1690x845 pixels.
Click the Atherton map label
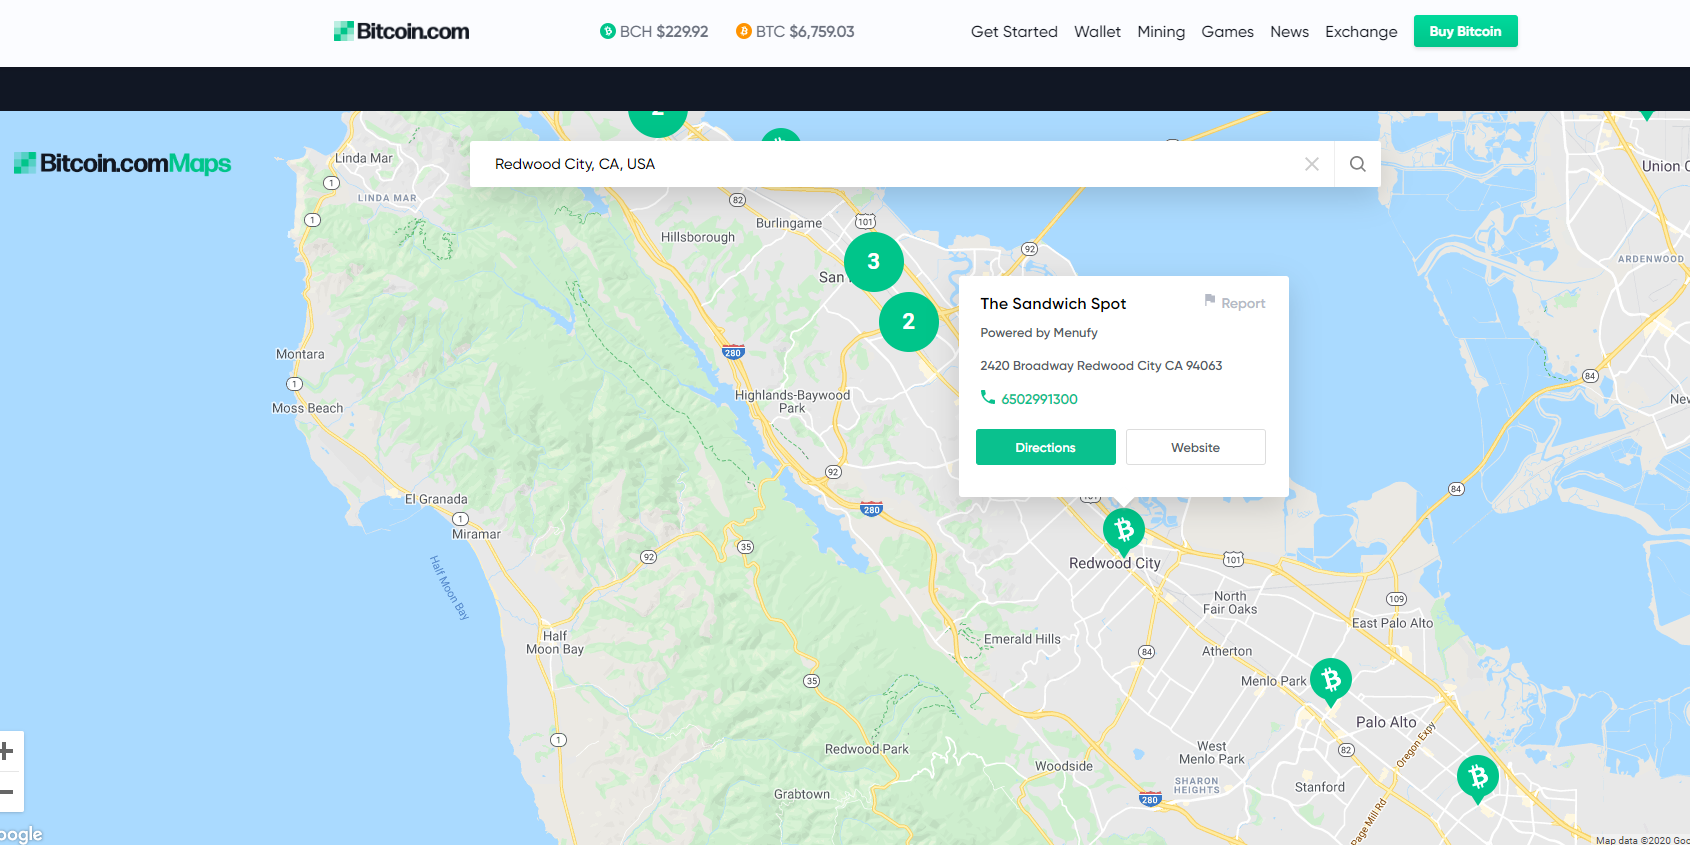click(x=1227, y=651)
